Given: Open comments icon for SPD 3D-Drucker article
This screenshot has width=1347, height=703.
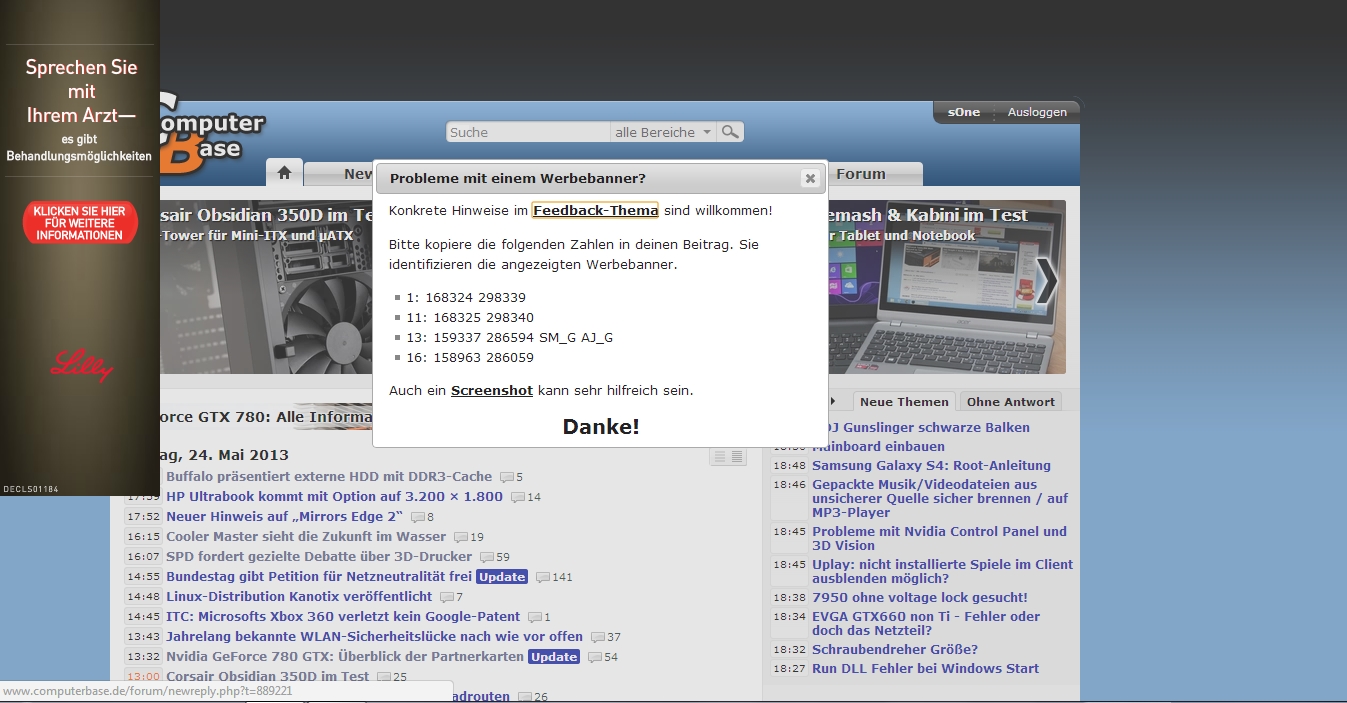Looking at the screenshot, I should 487,557.
